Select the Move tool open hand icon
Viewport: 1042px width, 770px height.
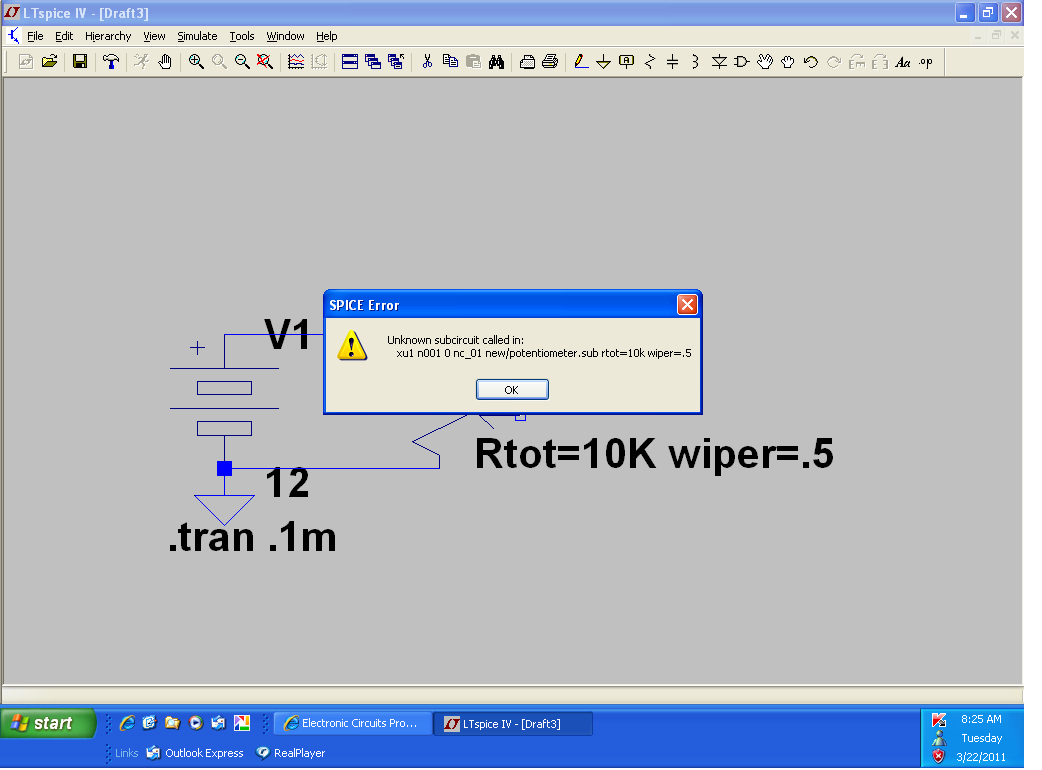pos(765,62)
